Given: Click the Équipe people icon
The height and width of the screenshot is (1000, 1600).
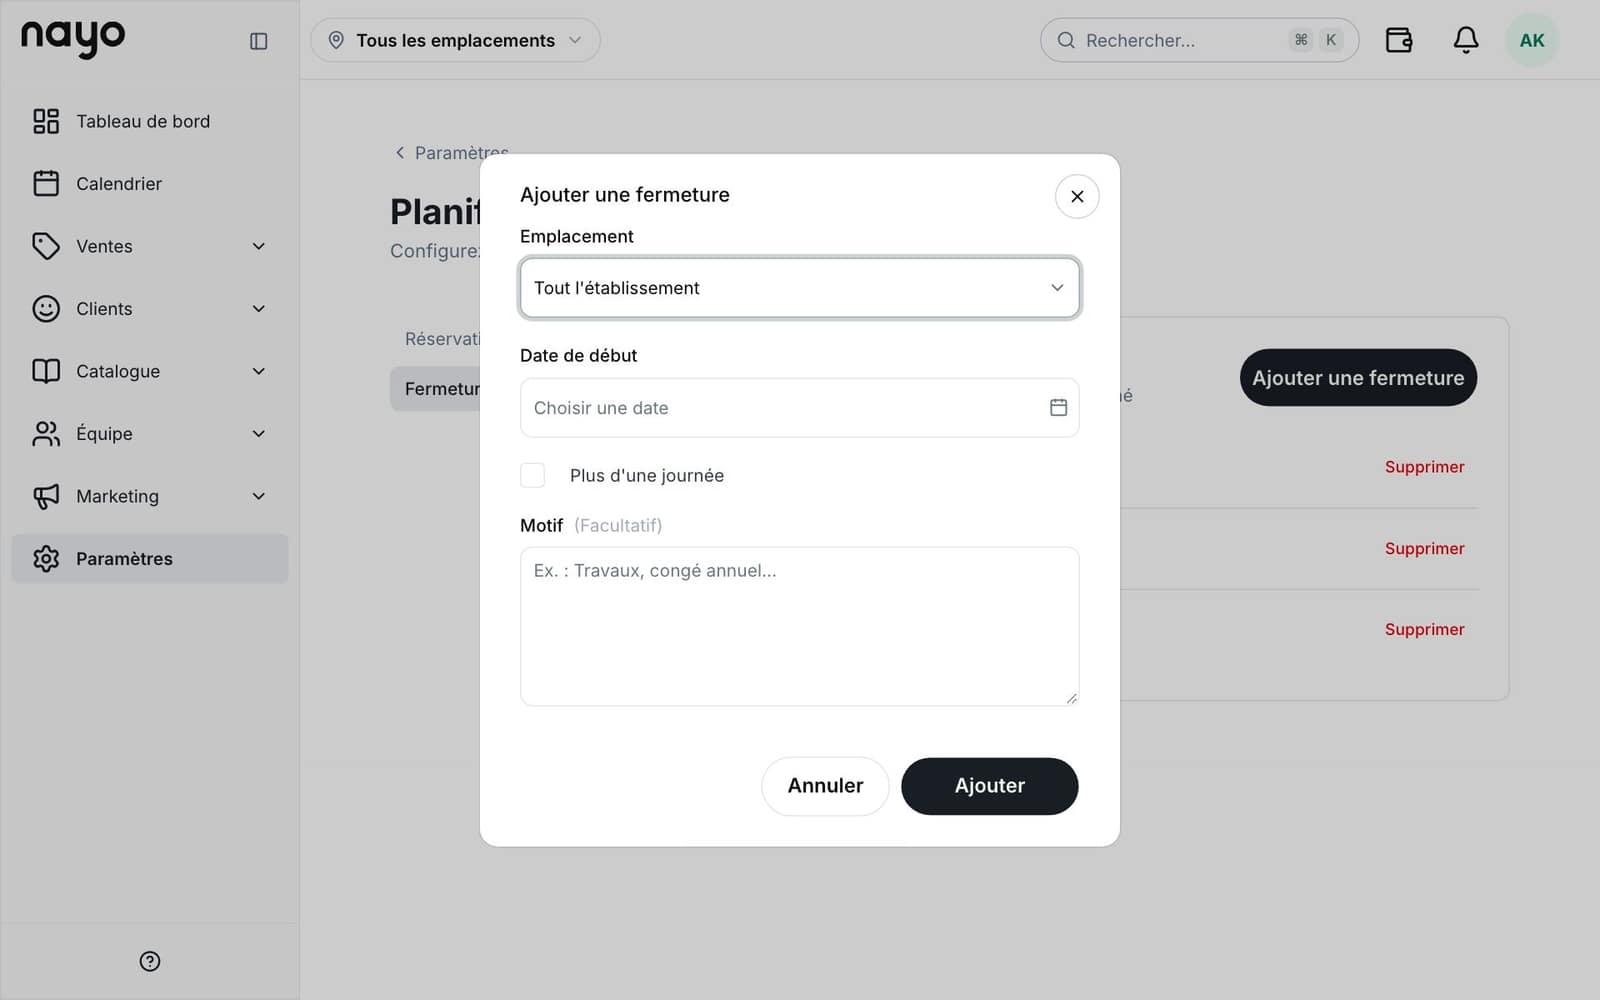Looking at the screenshot, I should coord(46,433).
